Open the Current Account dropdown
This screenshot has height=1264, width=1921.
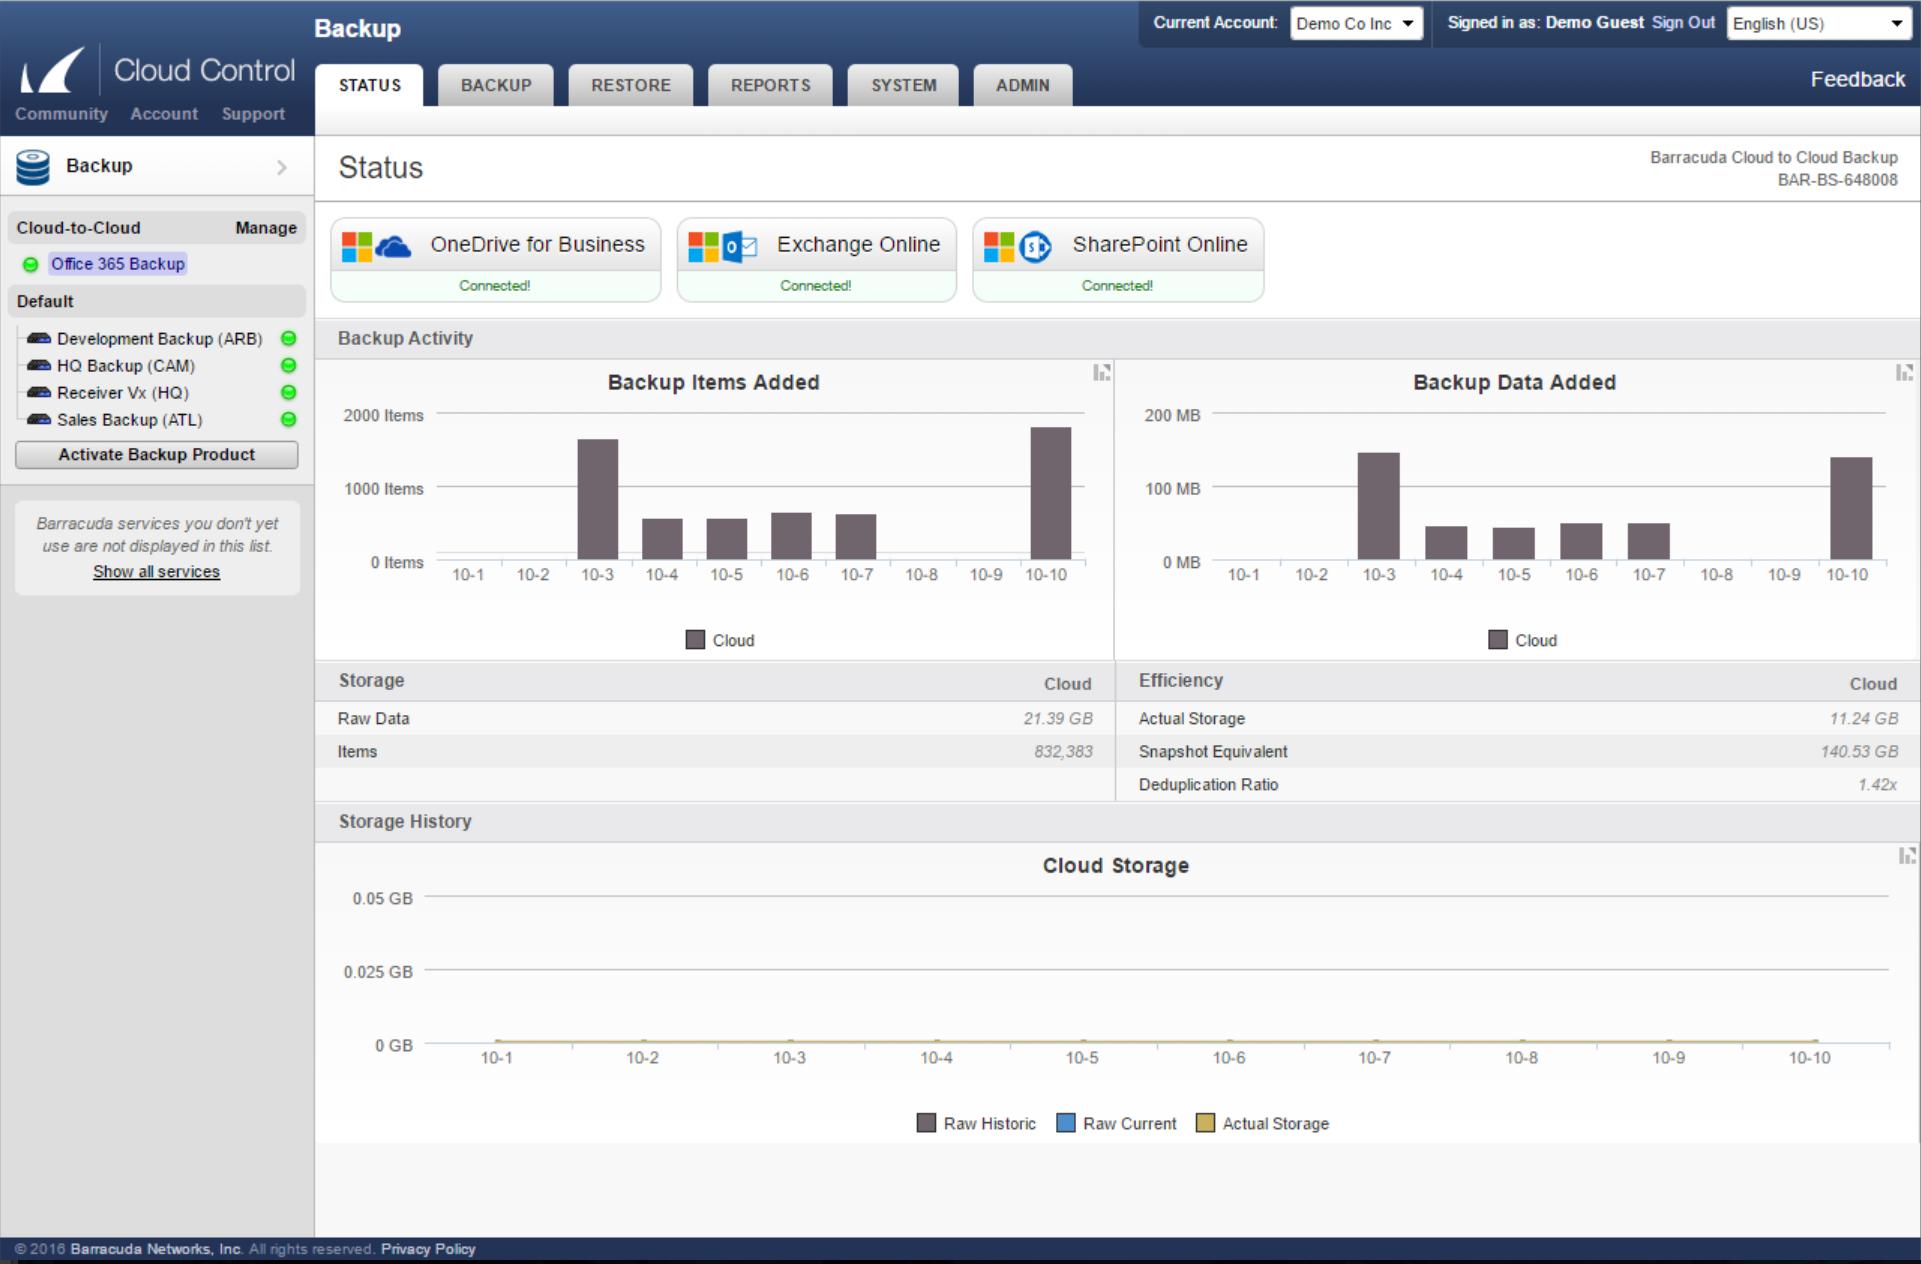[x=1356, y=23]
